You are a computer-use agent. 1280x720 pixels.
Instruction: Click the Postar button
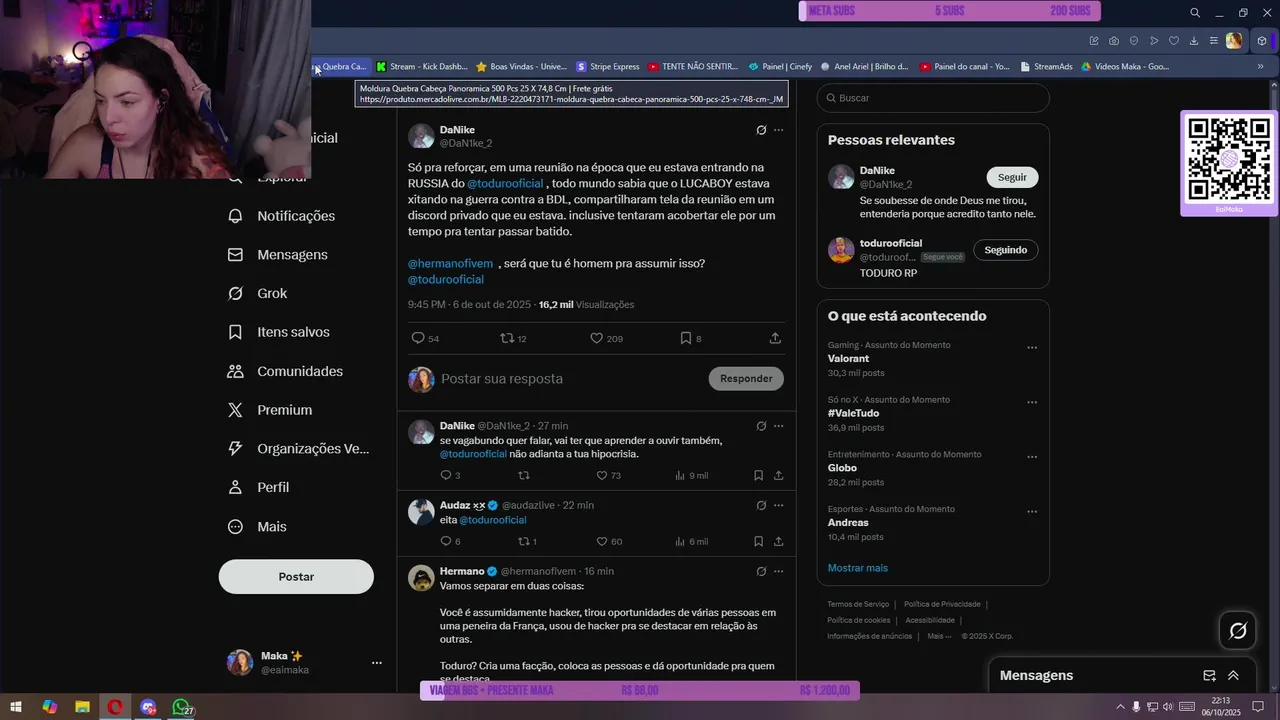[x=296, y=577]
